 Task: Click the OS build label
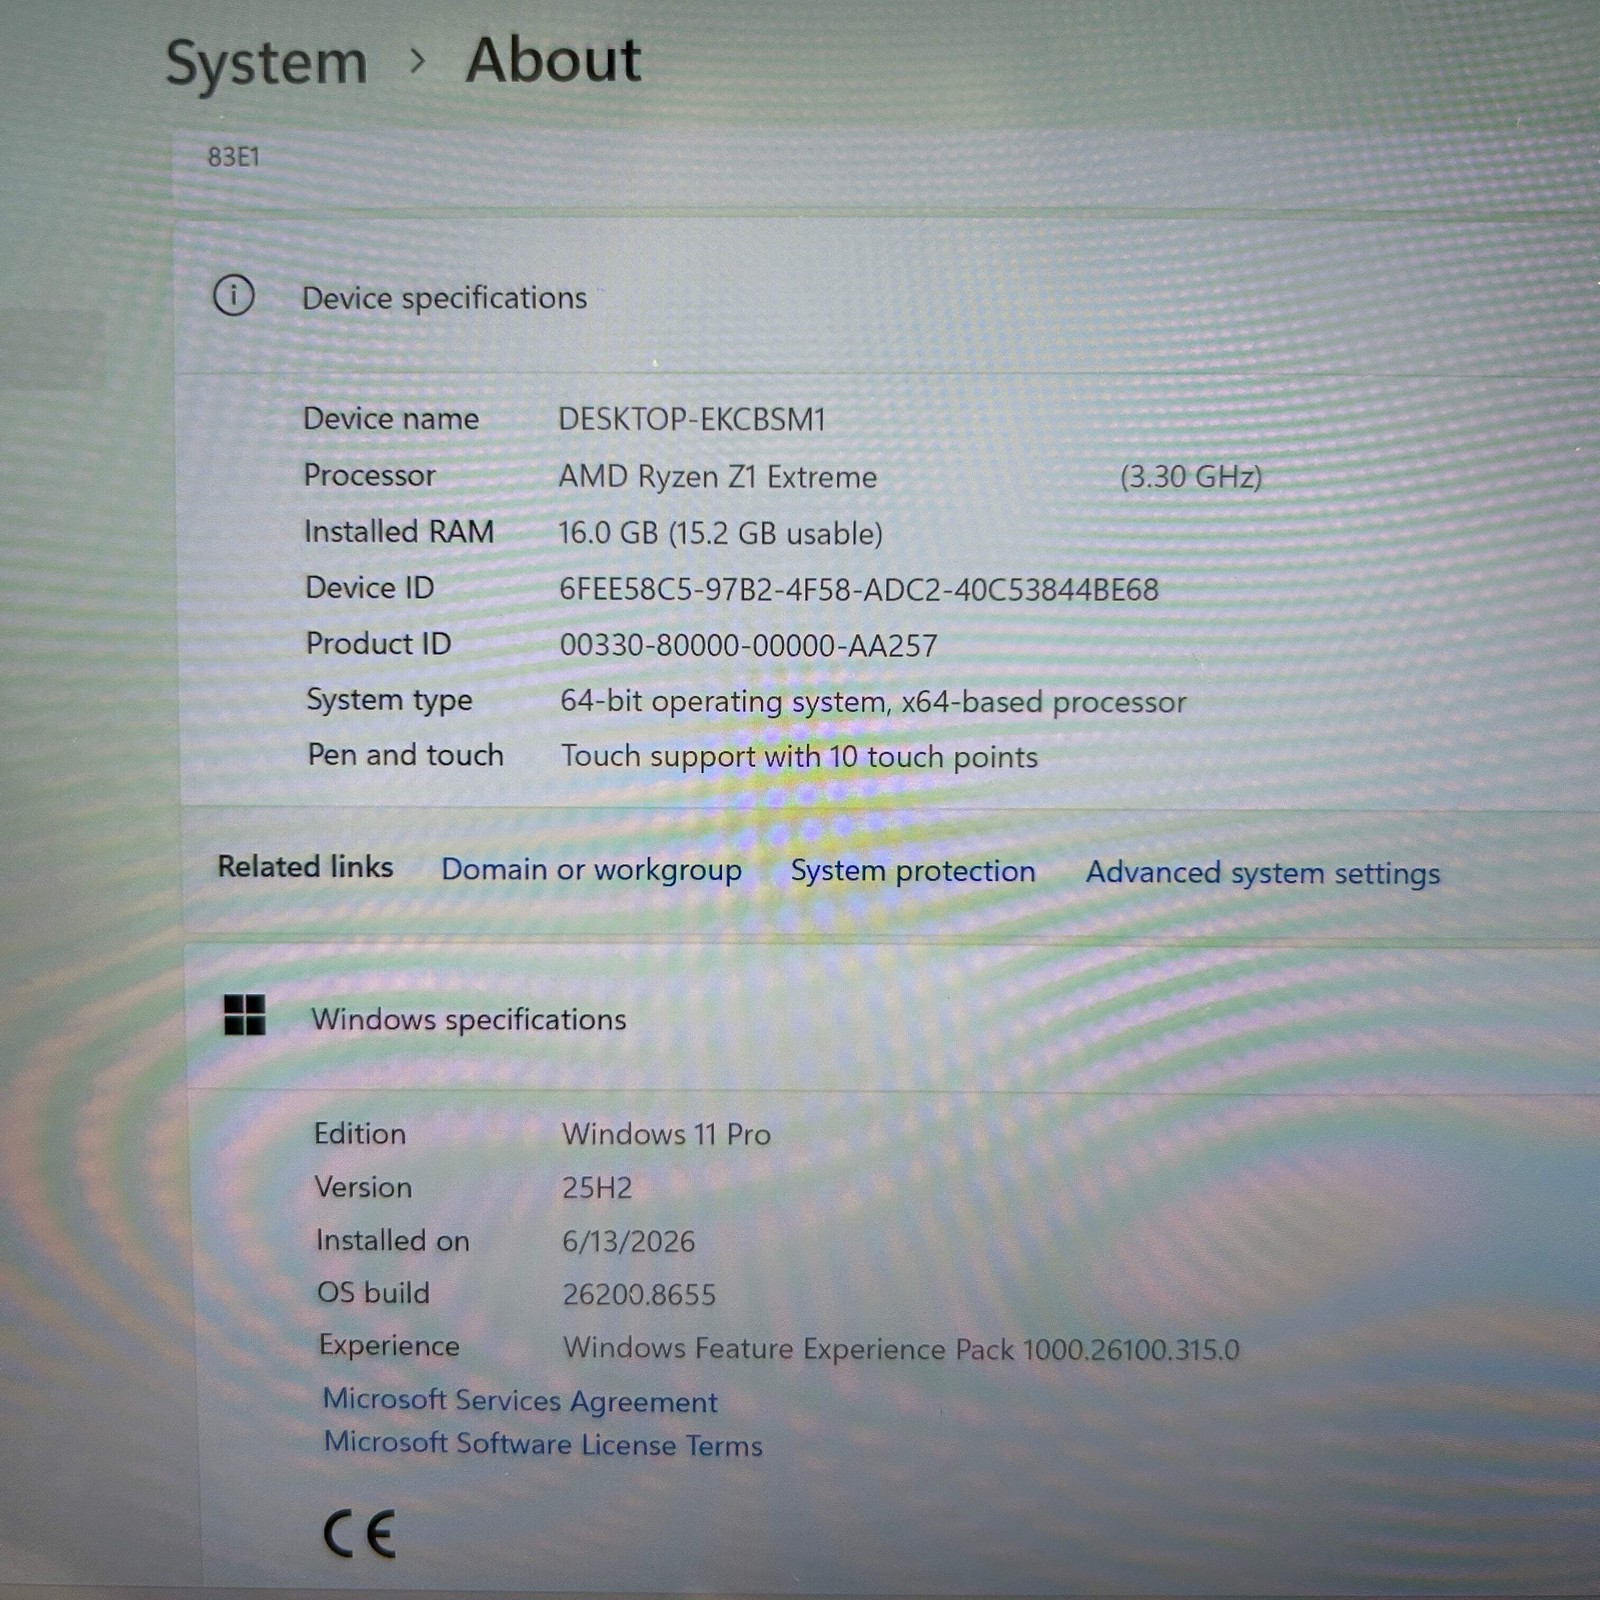[x=373, y=1293]
